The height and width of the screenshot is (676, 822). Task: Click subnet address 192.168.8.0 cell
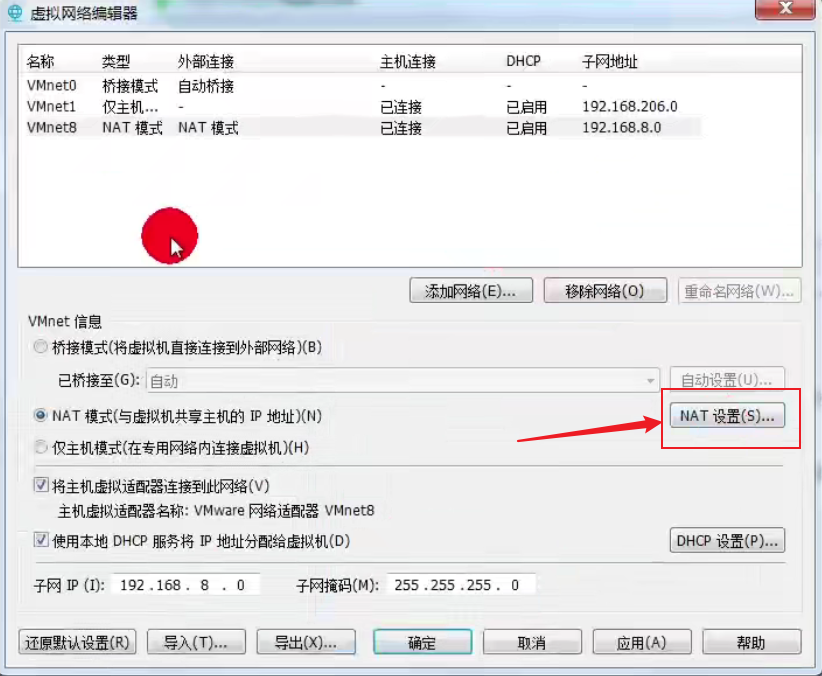pyautogui.click(x=622, y=127)
